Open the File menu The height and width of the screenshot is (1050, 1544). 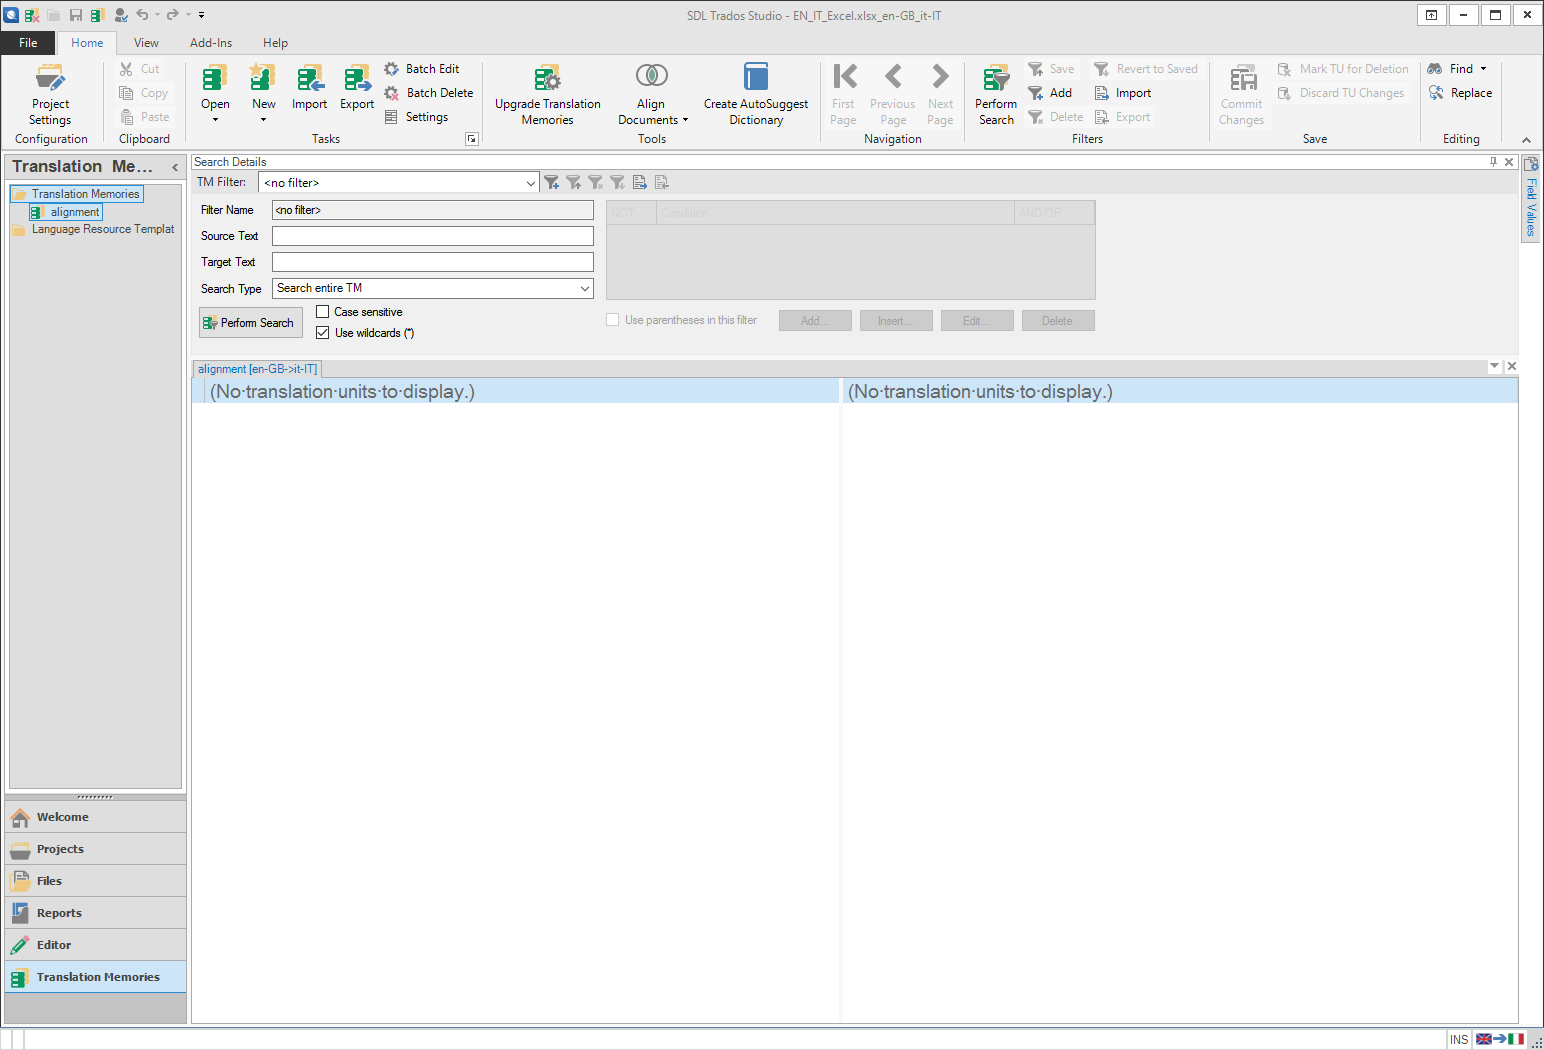(x=28, y=43)
